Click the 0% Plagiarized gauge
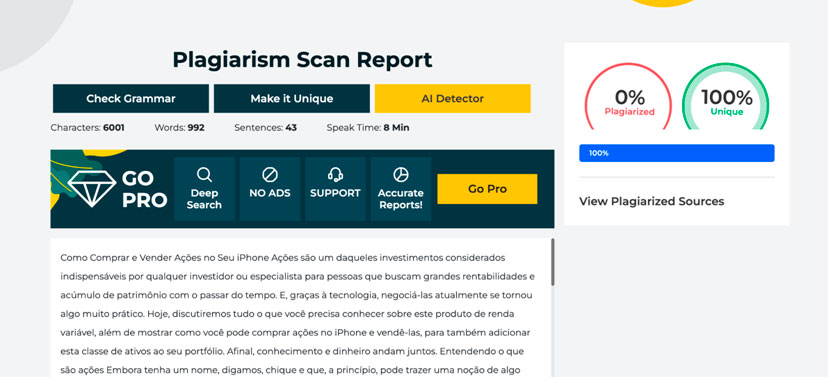 (x=628, y=96)
